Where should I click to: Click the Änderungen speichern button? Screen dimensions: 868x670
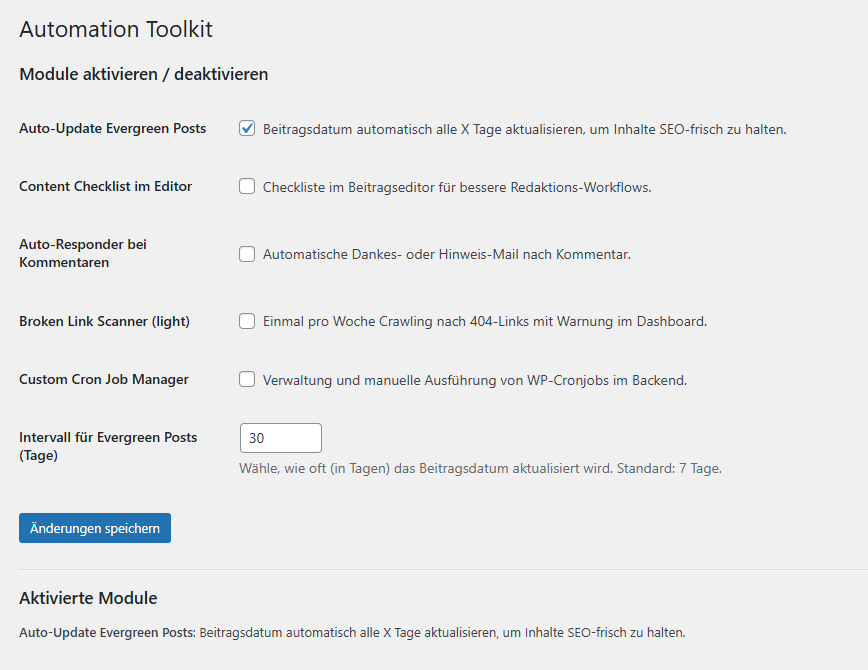[95, 528]
